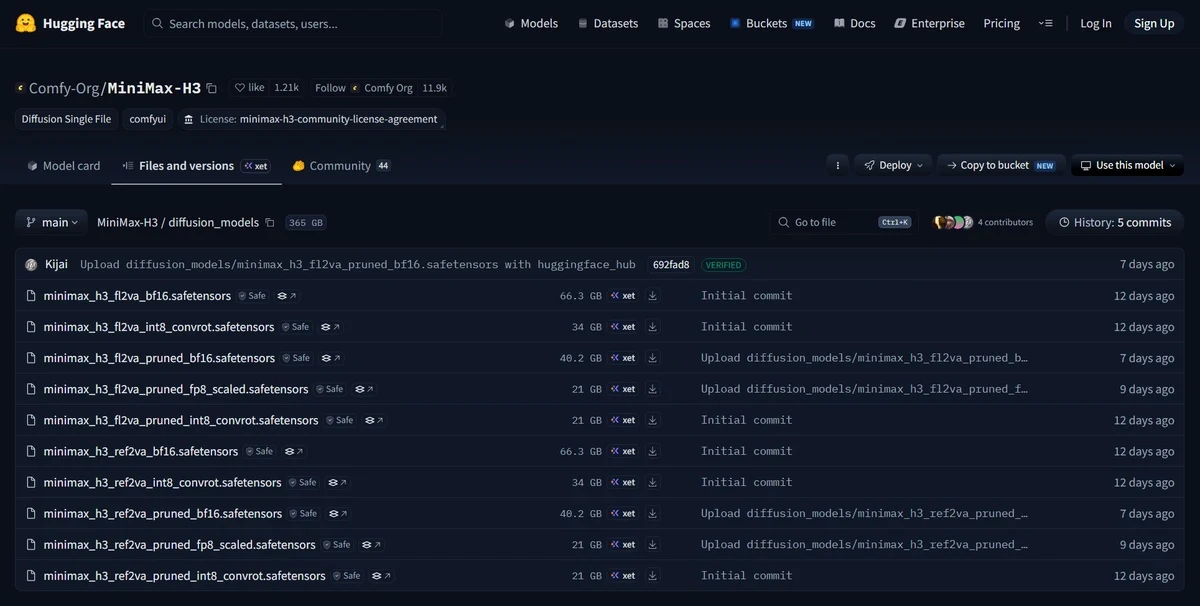Click Safe badge on minimax_h3_fl2va_int8_convrot.safetensors
The width and height of the screenshot is (1200, 606).
pyautogui.click(x=296, y=327)
